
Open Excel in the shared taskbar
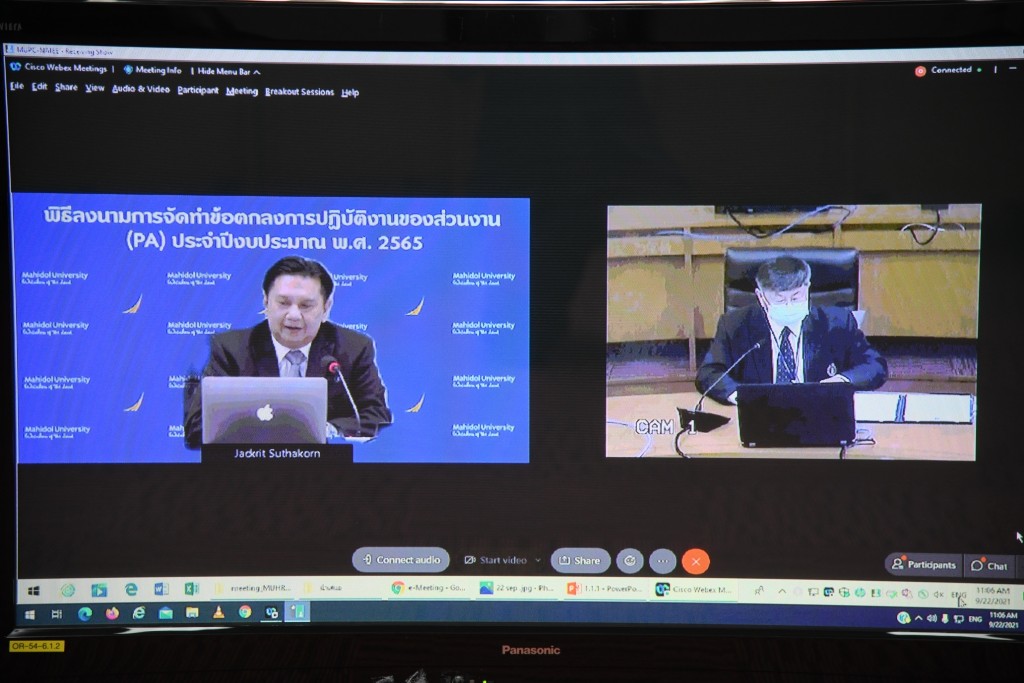pyautogui.click(x=191, y=589)
